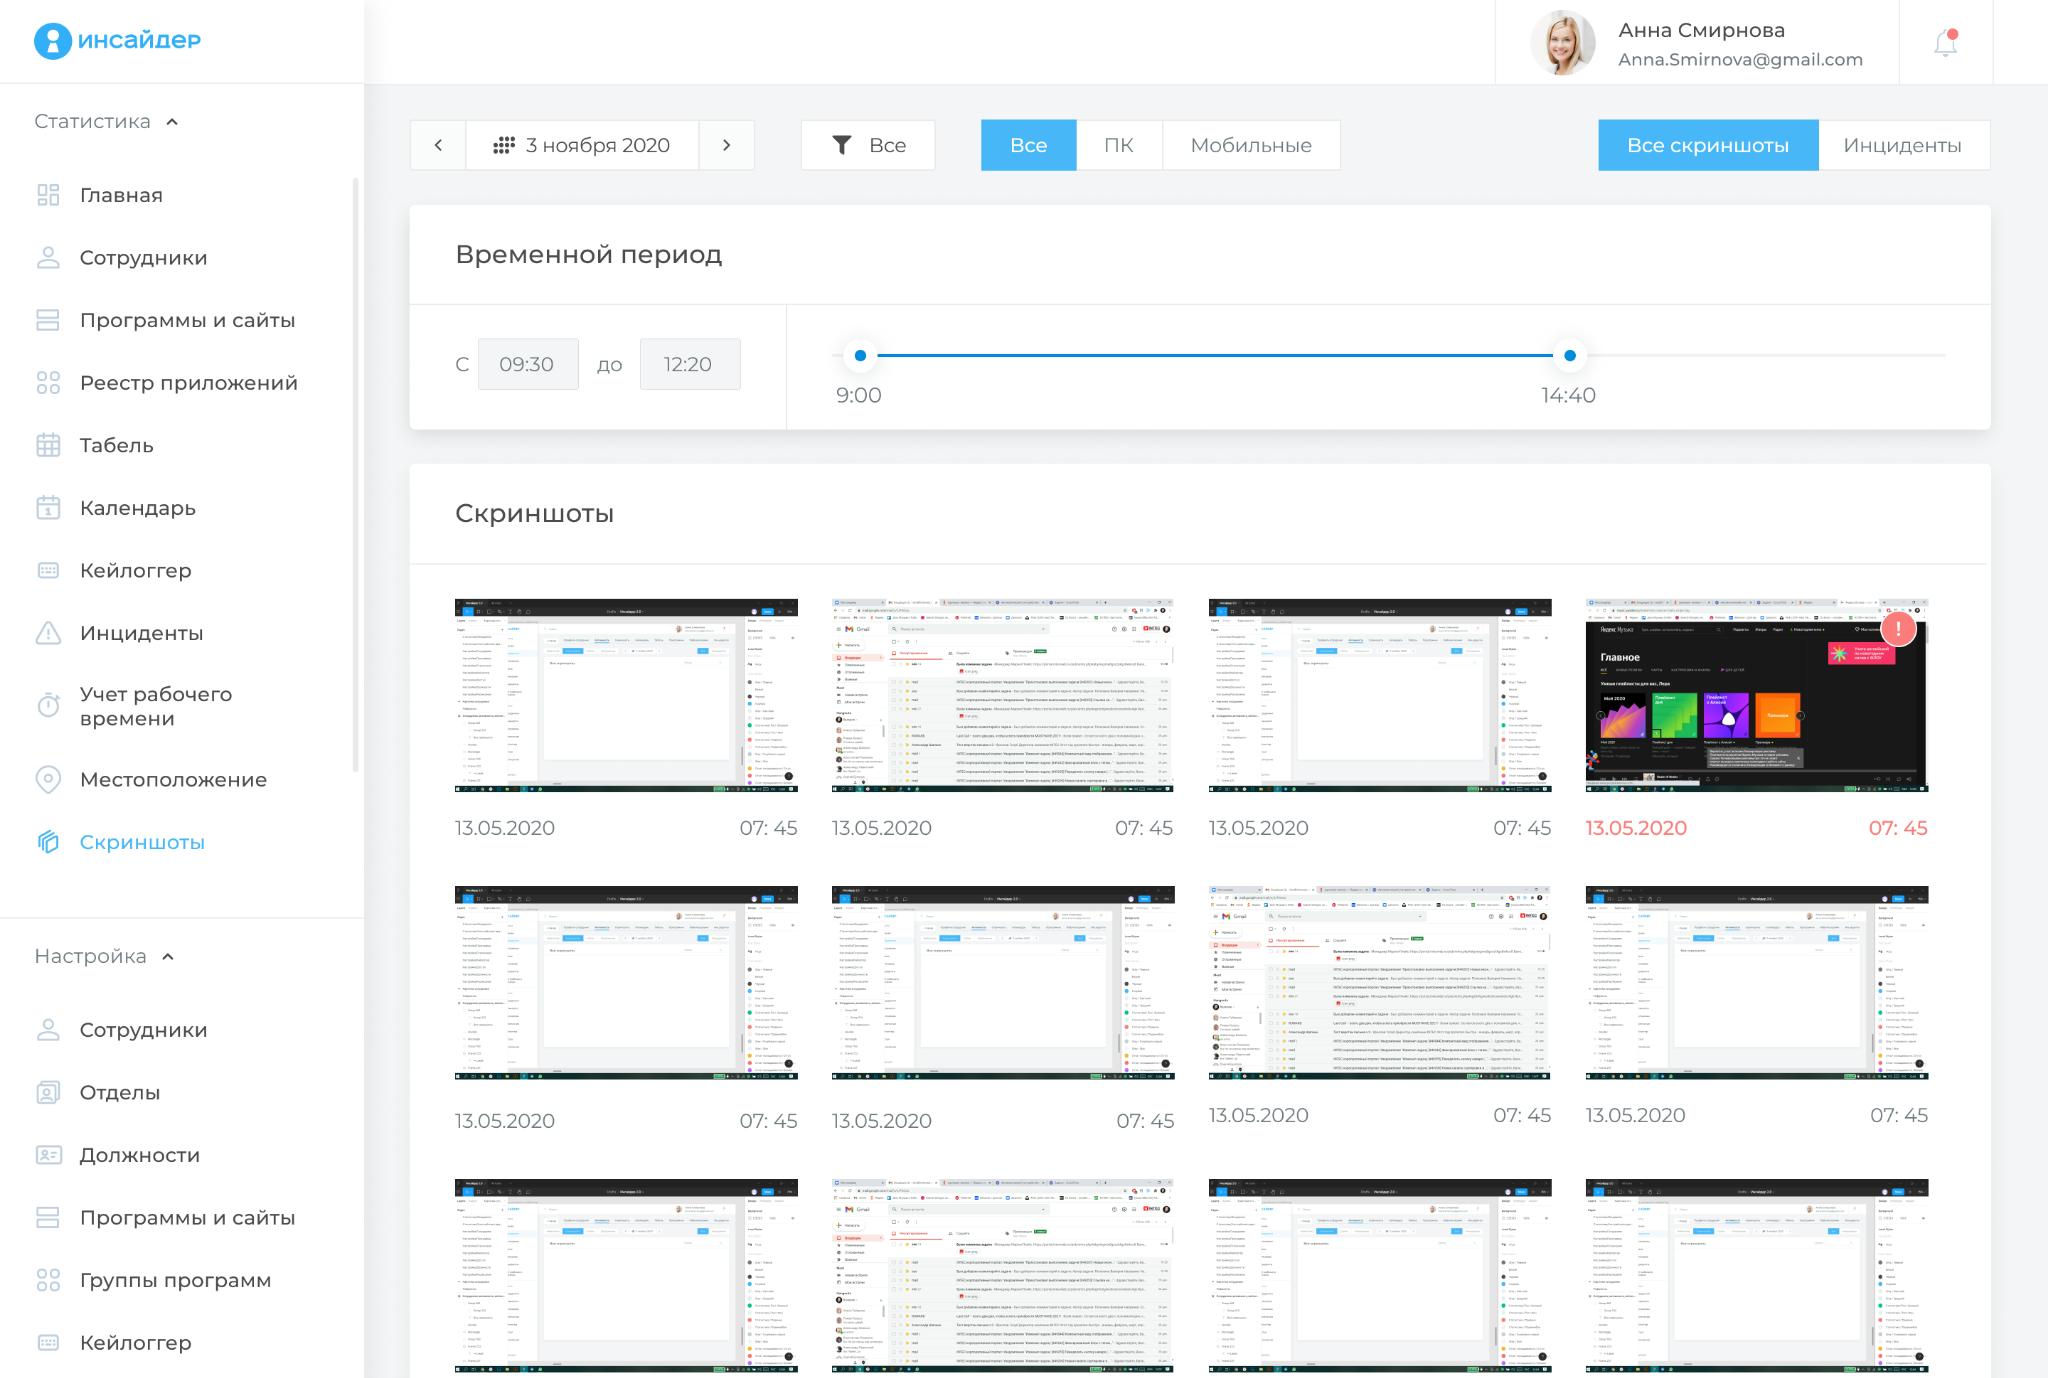Open the 3 ноября 2020 date picker

(582, 145)
